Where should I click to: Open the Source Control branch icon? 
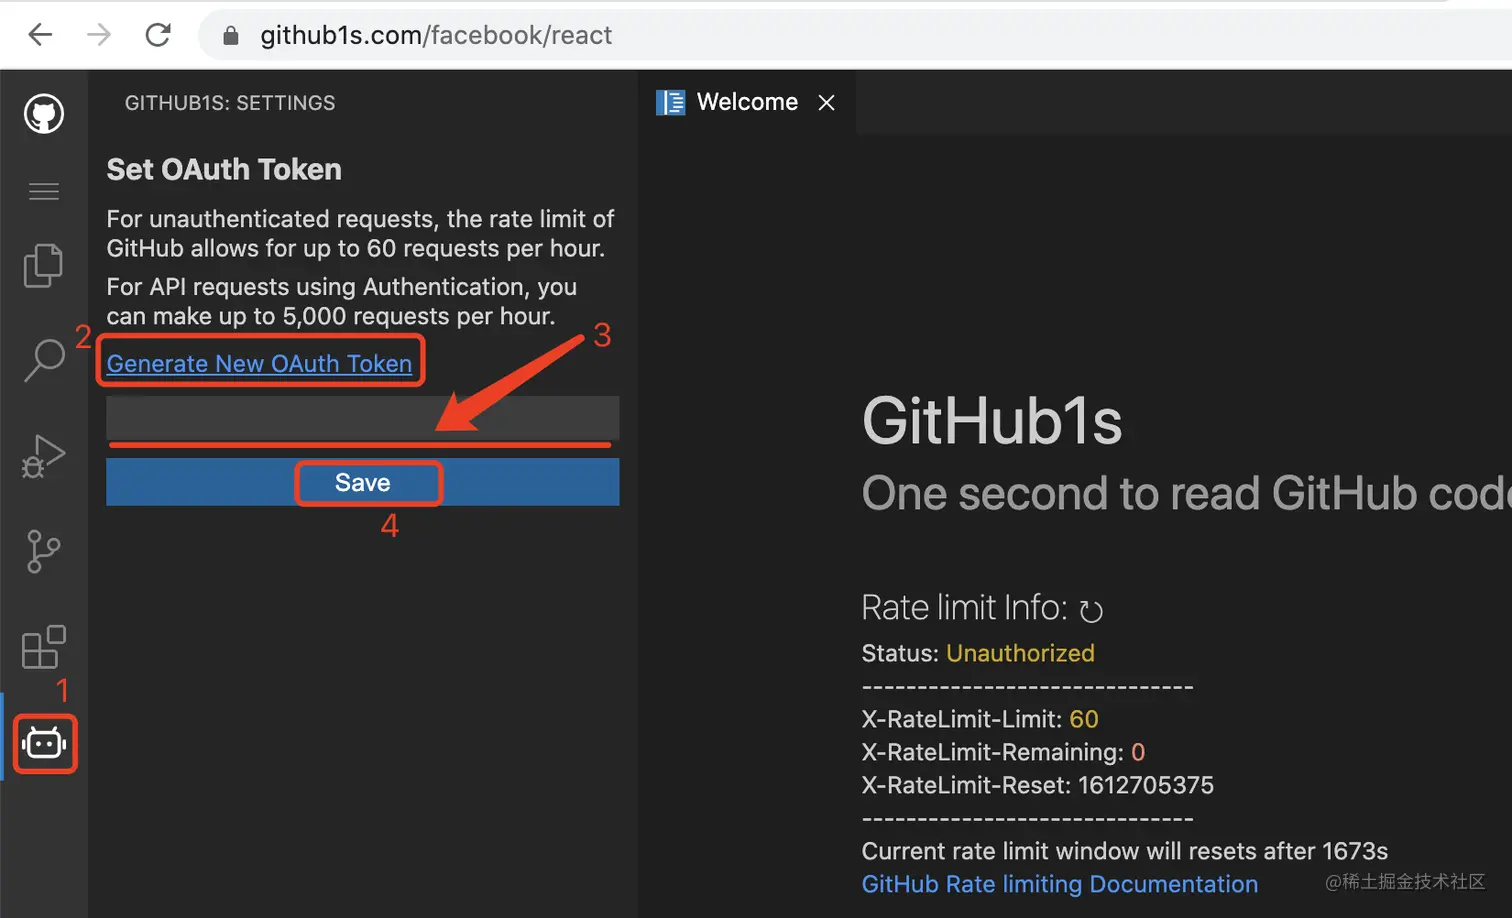[x=43, y=551]
